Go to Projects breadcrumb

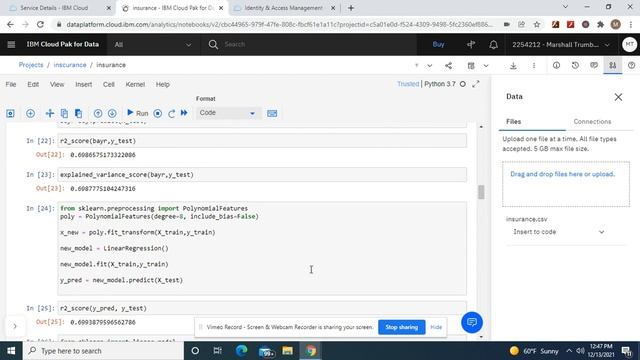31,65
